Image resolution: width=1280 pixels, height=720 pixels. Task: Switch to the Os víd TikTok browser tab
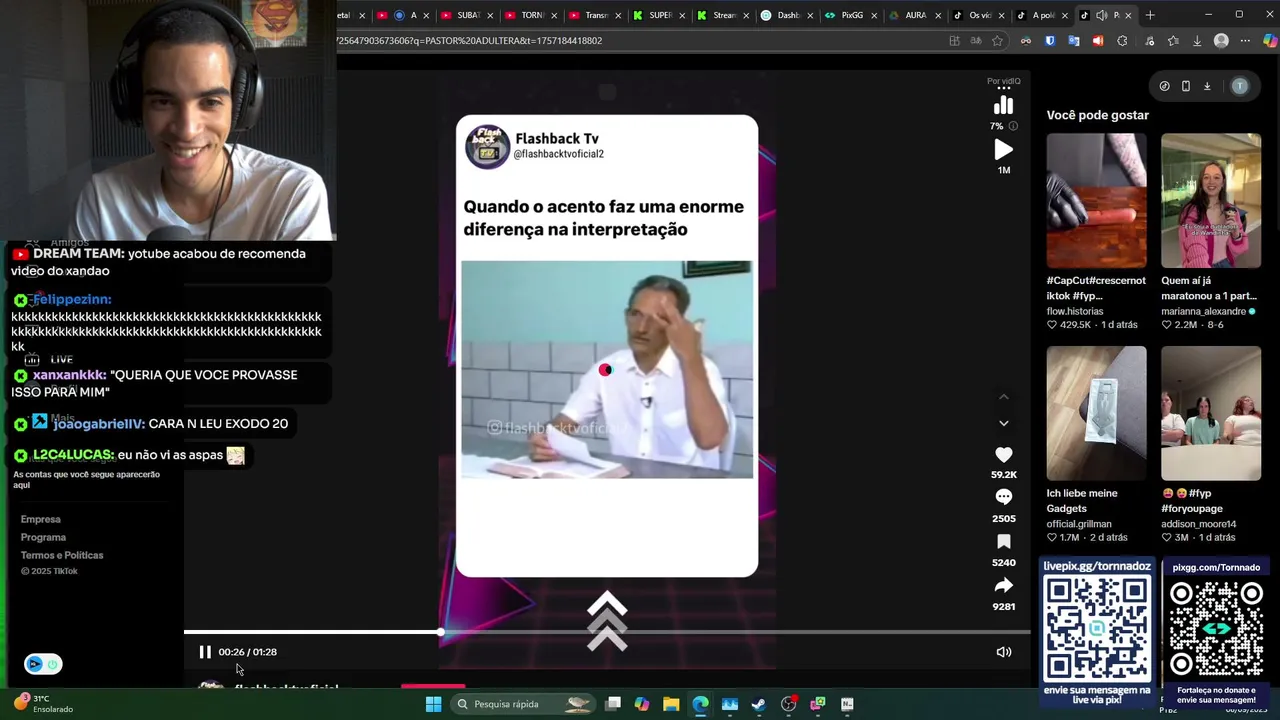979,15
